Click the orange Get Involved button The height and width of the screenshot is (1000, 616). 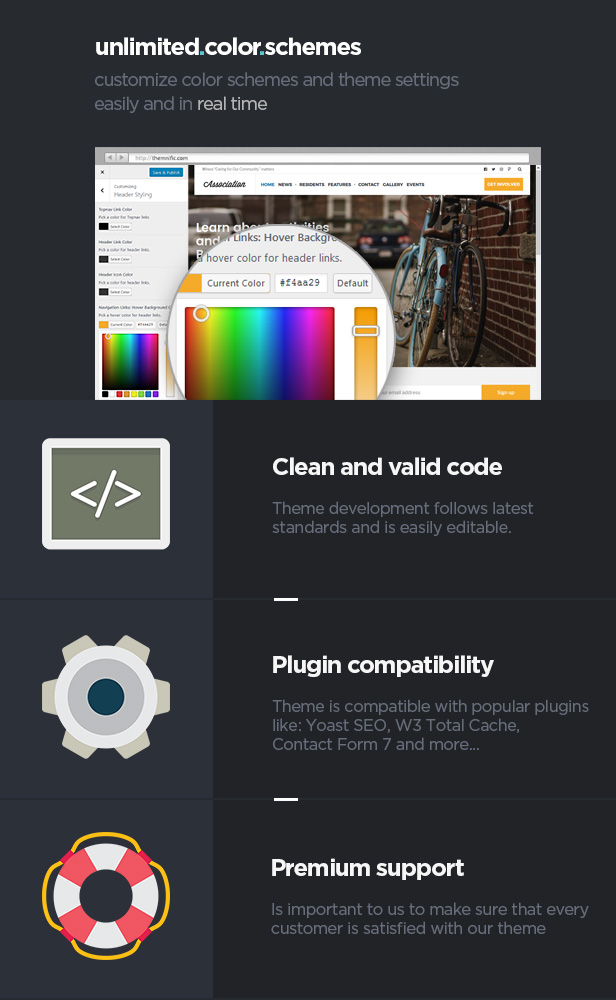(503, 184)
